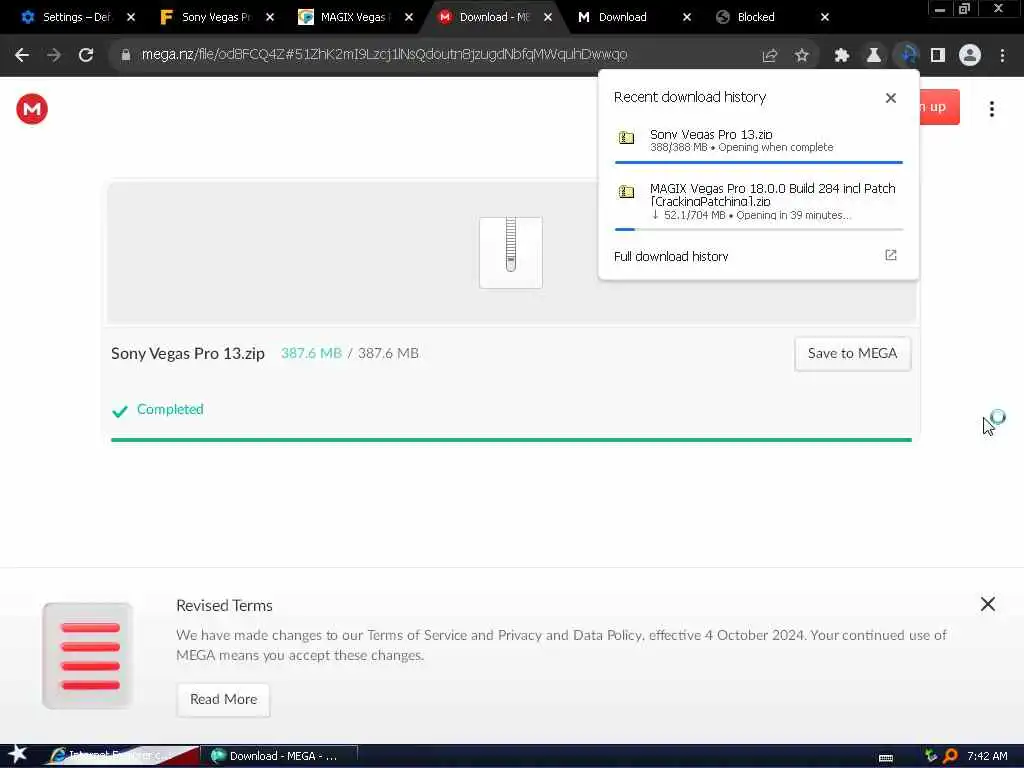Switch to the MAGIX Vegas tab
The width and height of the screenshot is (1024, 768).
355,17
